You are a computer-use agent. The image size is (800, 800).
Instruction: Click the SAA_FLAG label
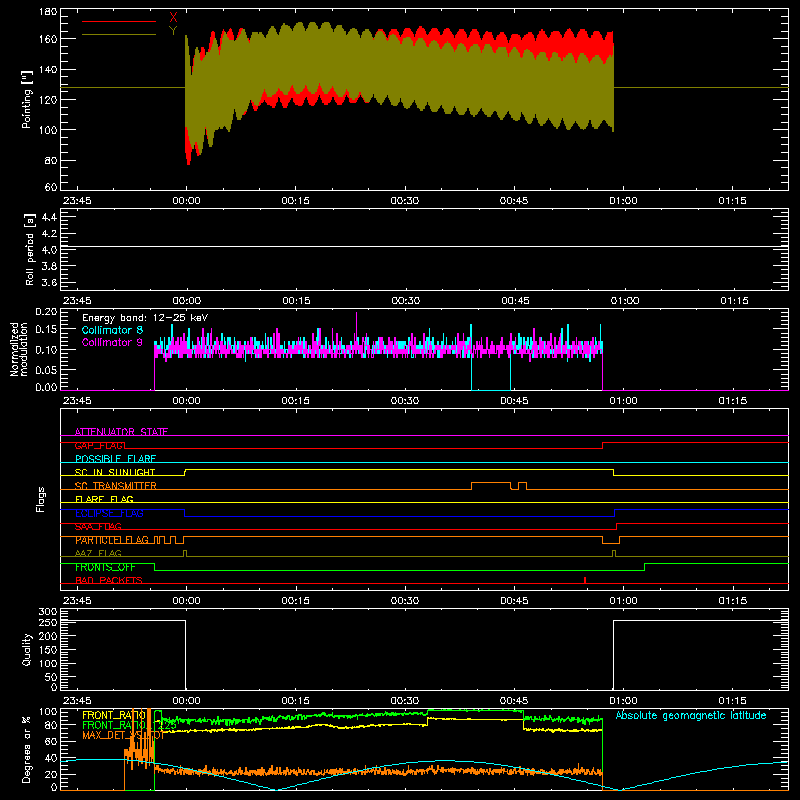pyautogui.click(x=98, y=527)
